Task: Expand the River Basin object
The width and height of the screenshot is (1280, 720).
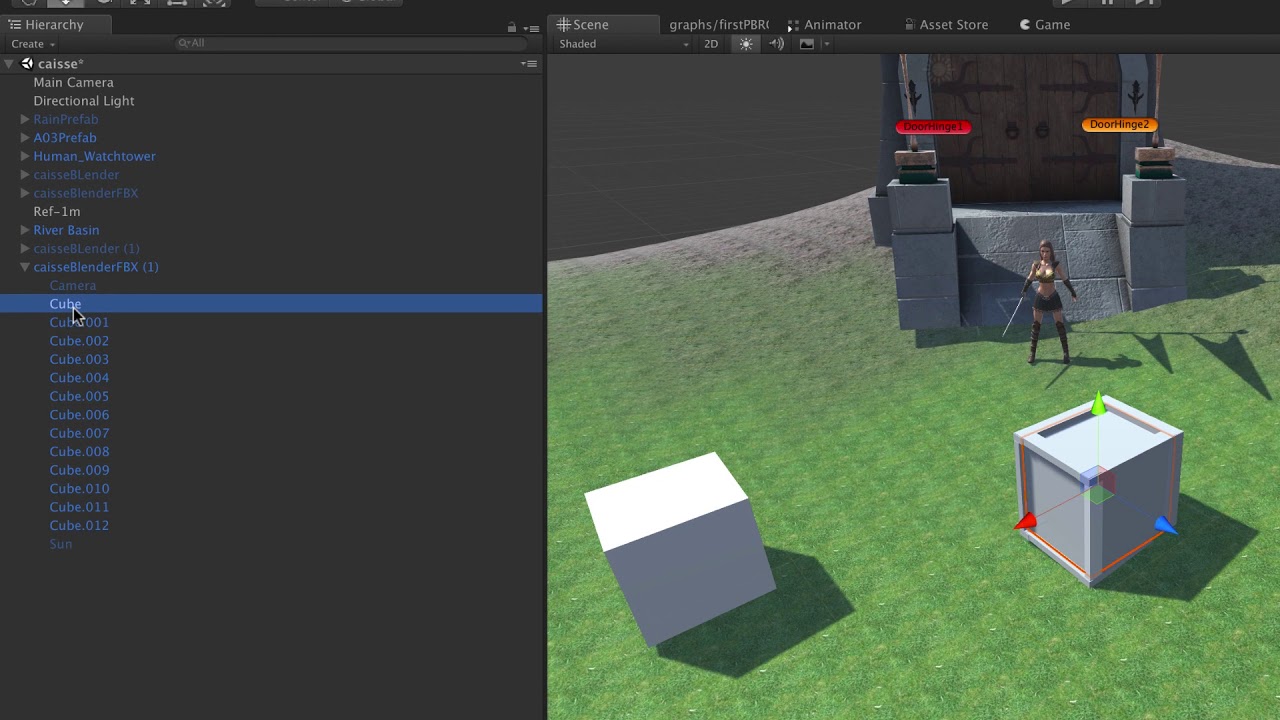Action: tap(25, 230)
